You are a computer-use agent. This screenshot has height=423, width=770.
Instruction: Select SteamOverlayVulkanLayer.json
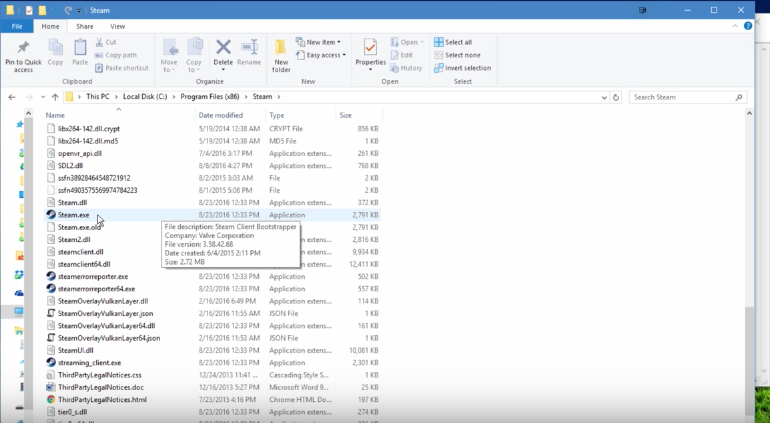click(105, 313)
